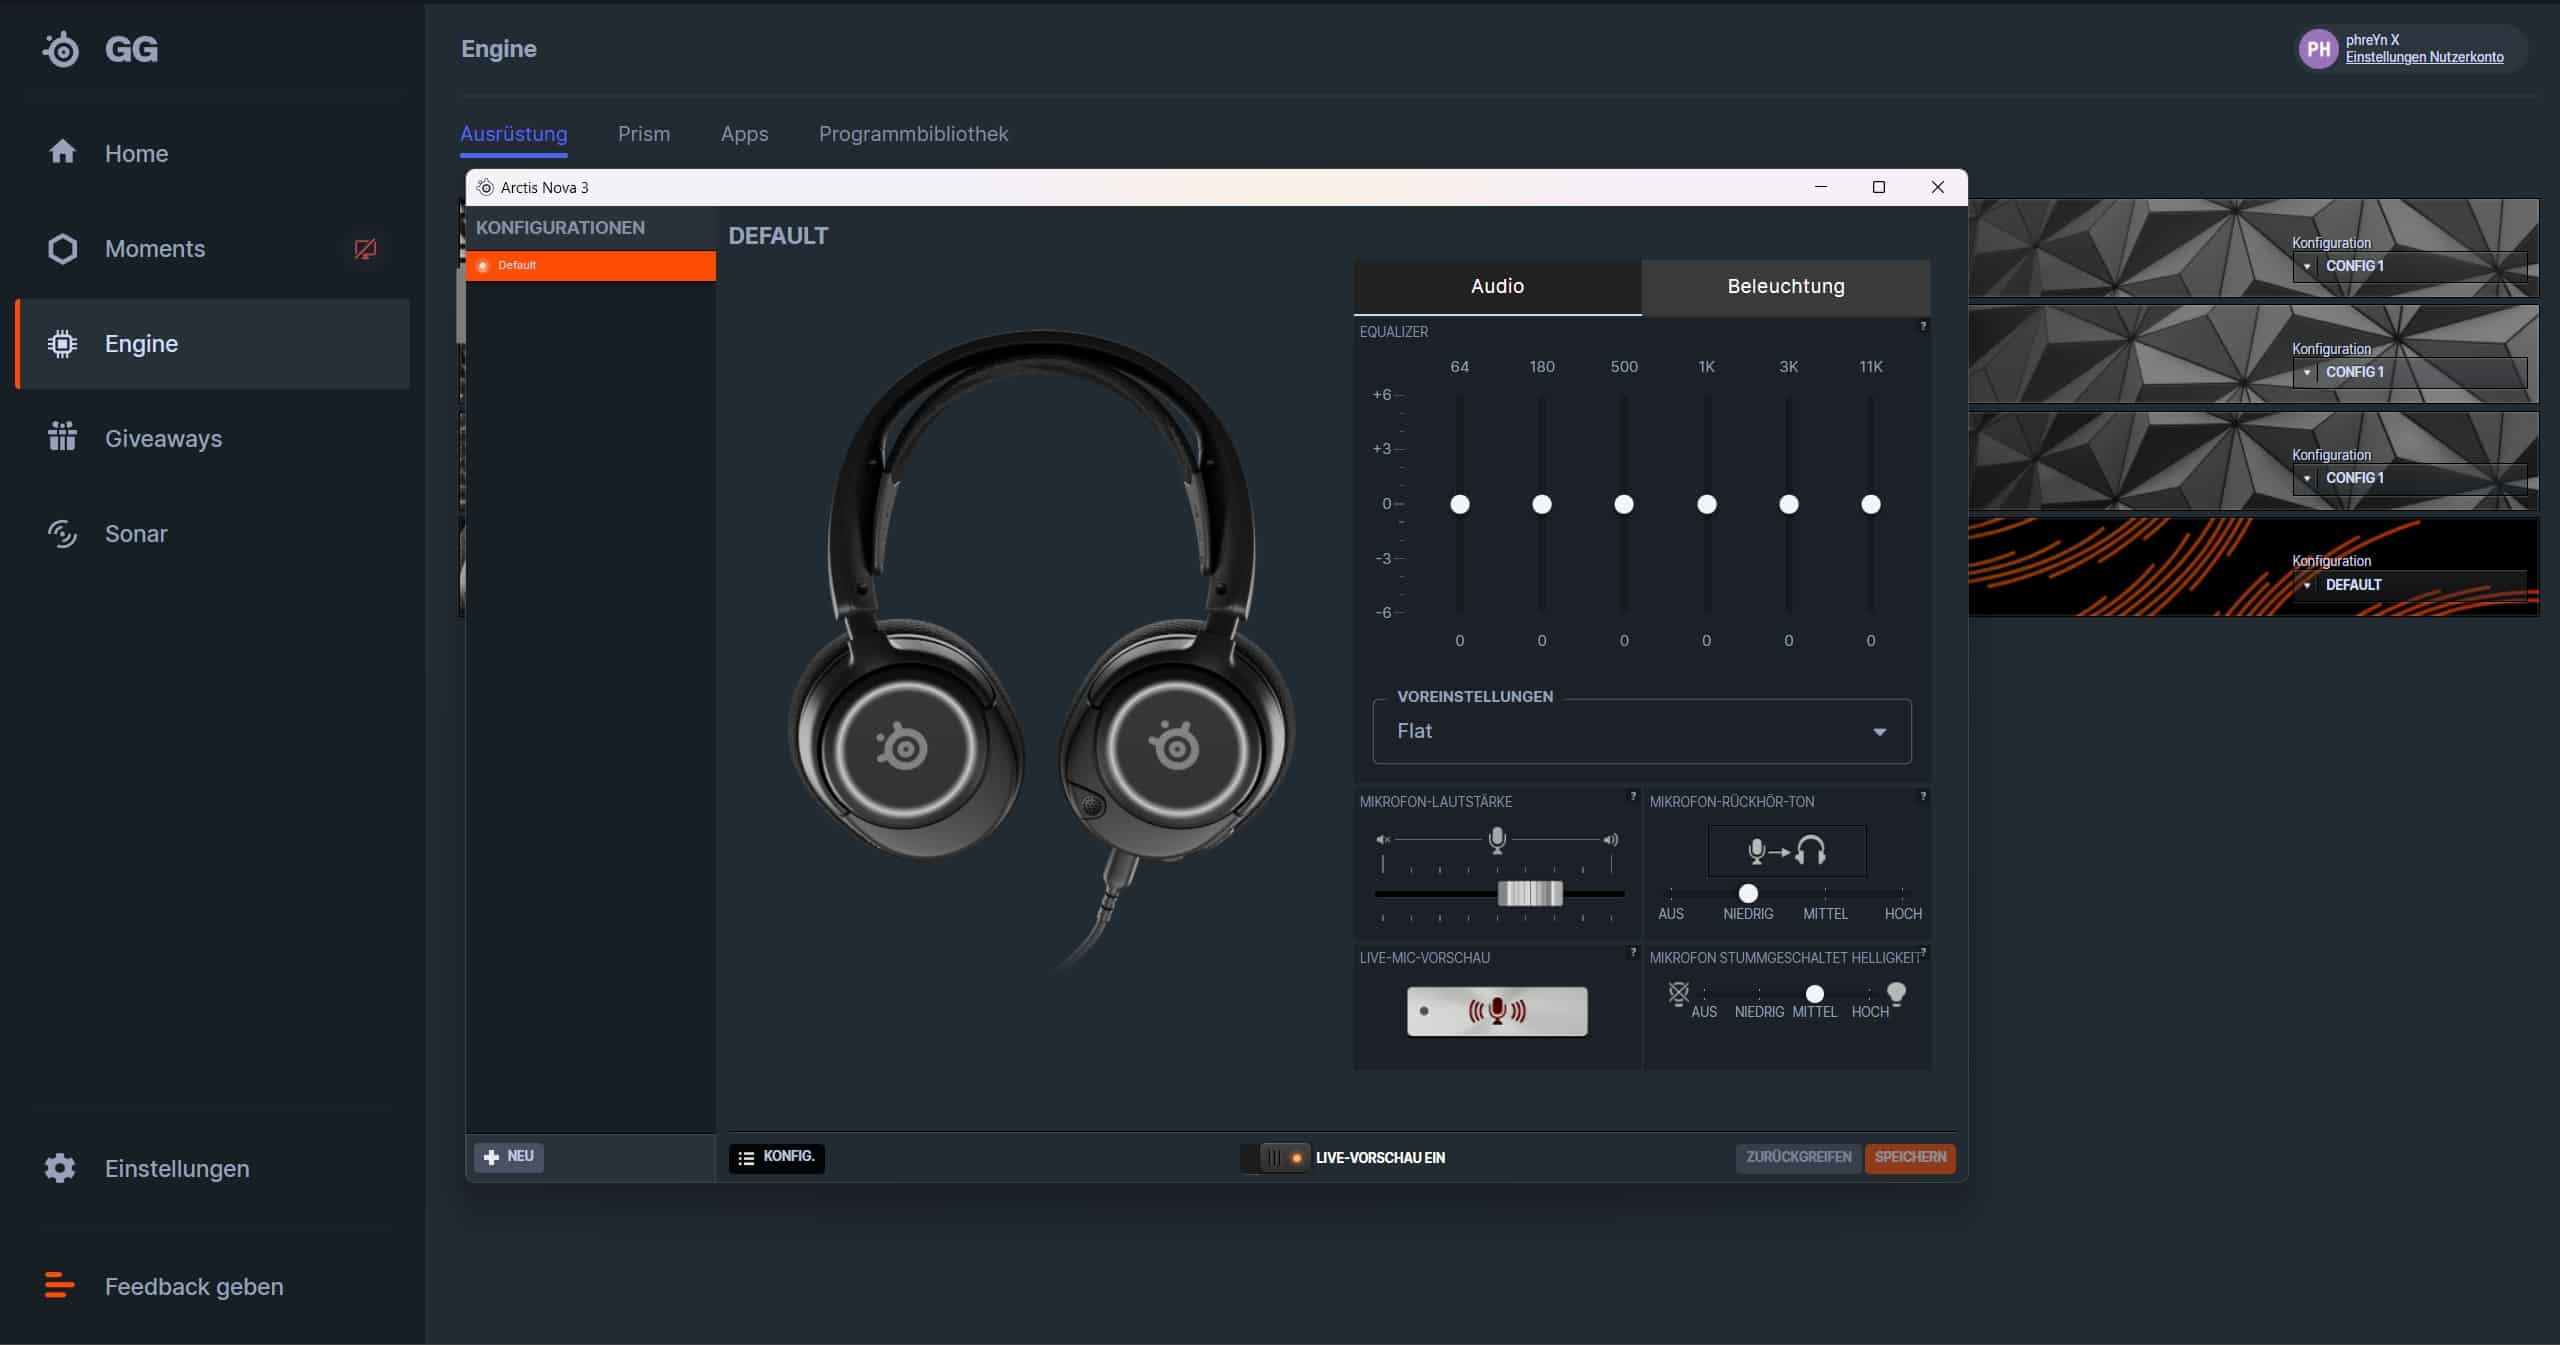This screenshot has width=2560, height=1345.
Task: Set Mikrofon-Rückhör-Ton to Hoch
Action: tap(1902, 893)
